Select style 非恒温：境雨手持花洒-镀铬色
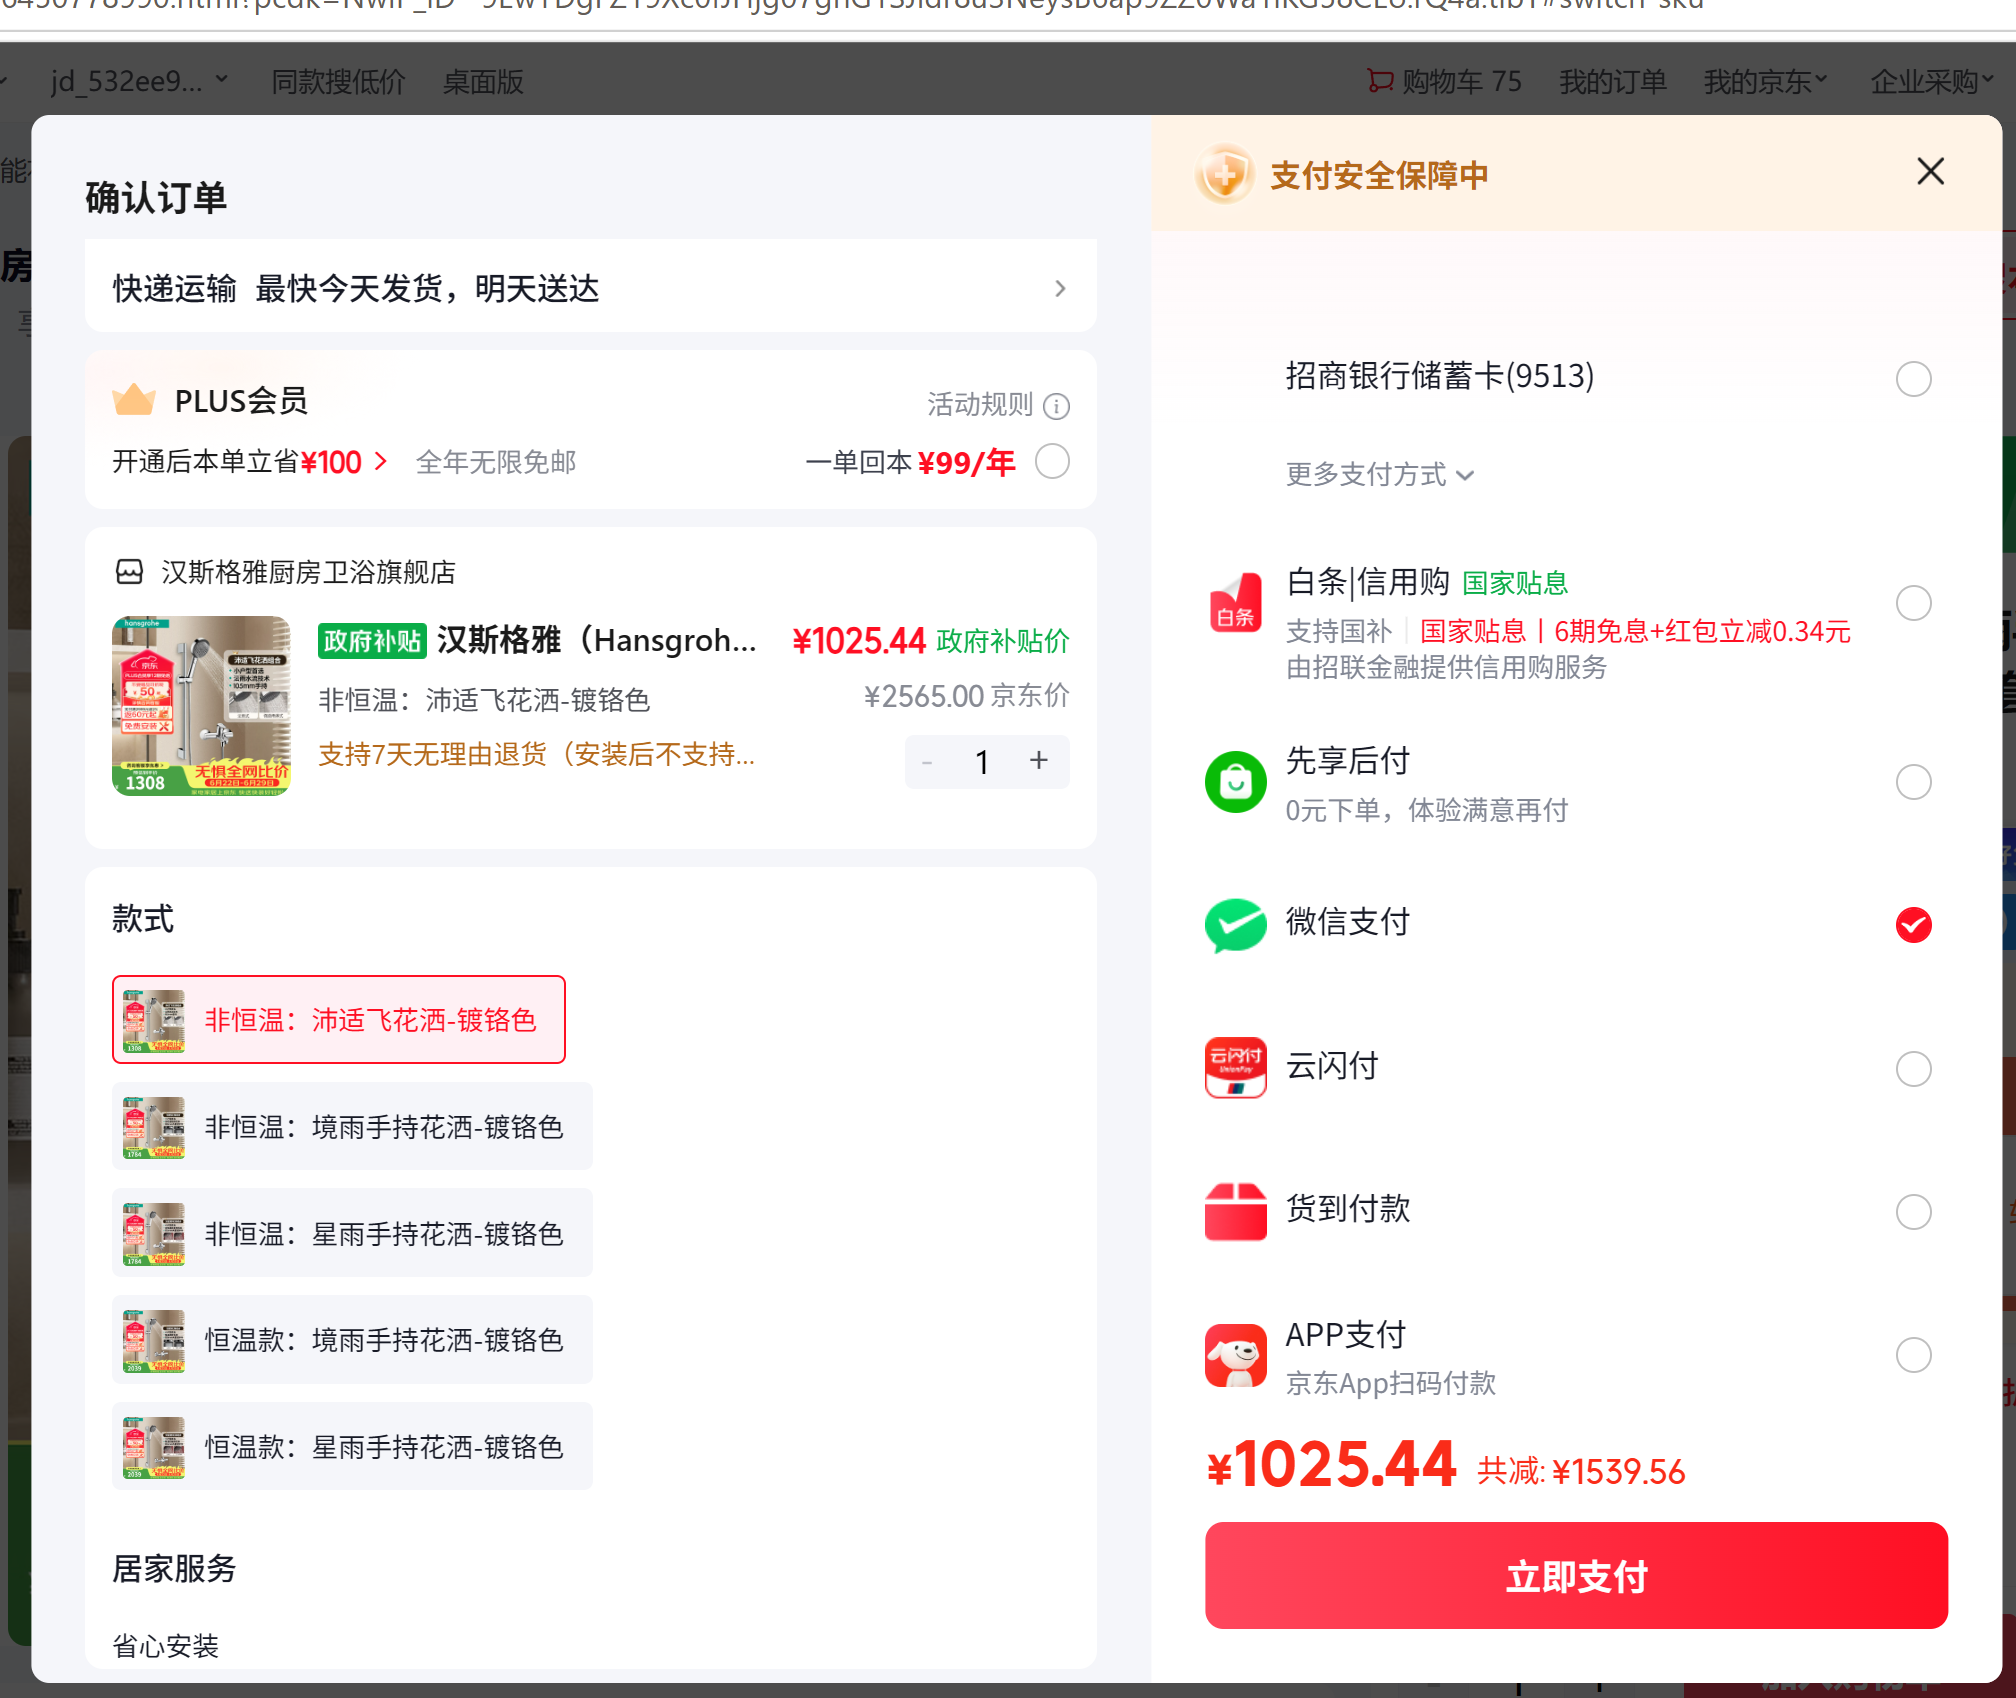This screenshot has width=2016, height=1698. pyautogui.click(x=352, y=1127)
